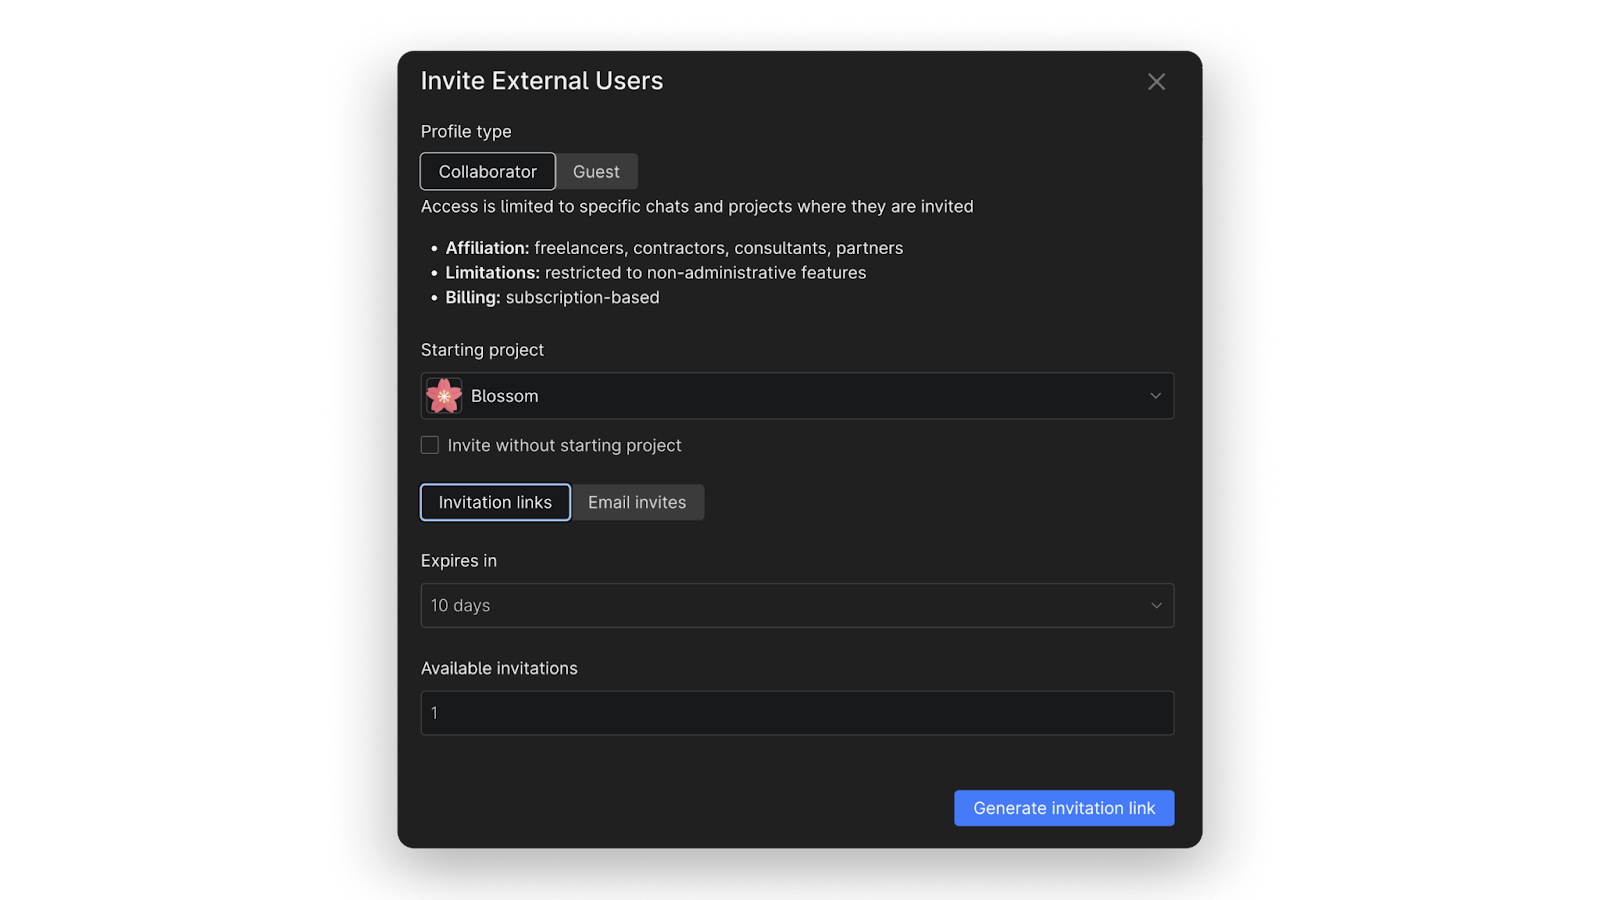Select the Collaborator profile type
Viewport: 1600px width, 900px height.
point(487,171)
